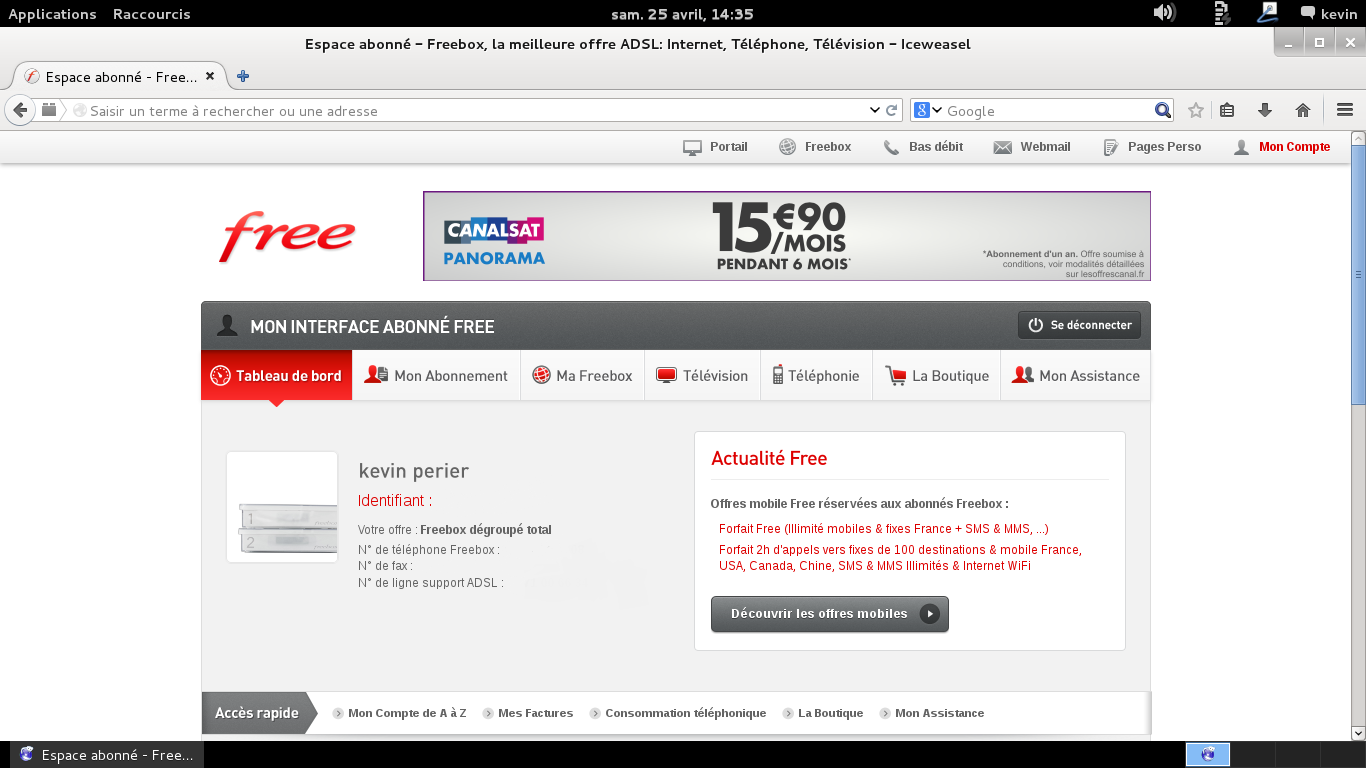Show bookmarks list icon in toolbar
Screen dimensions: 1366x768
coord(1228,110)
